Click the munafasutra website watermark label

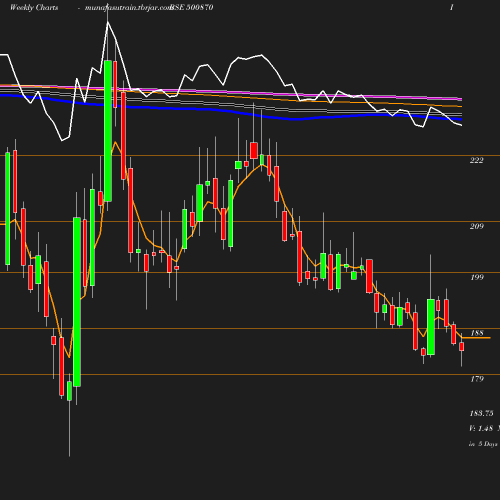tap(128, 8)
